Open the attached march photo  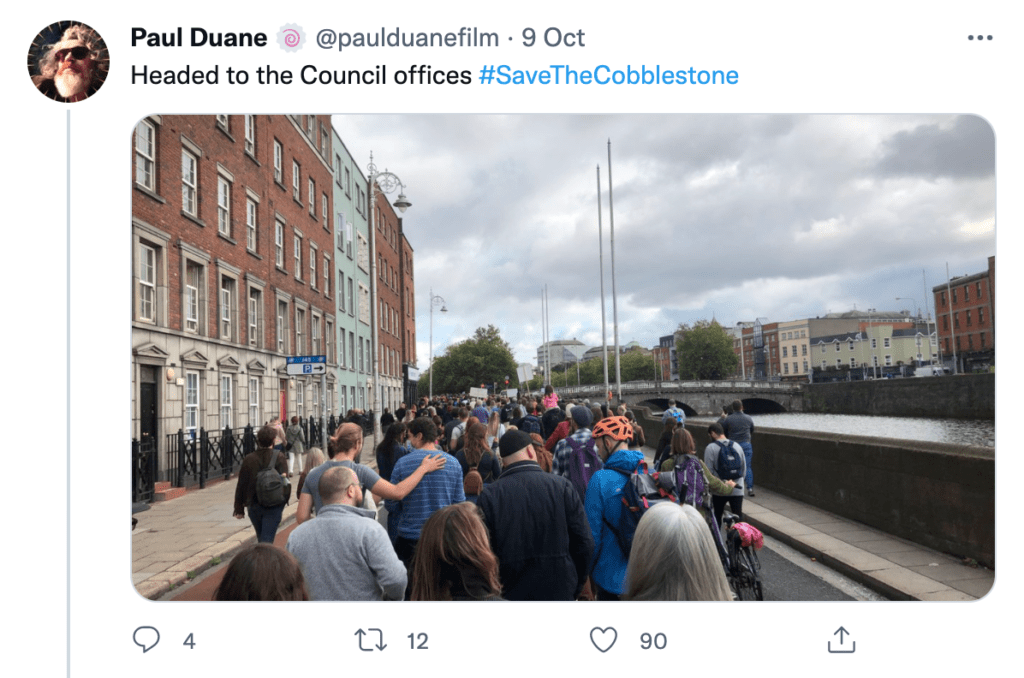pos(563,357)
